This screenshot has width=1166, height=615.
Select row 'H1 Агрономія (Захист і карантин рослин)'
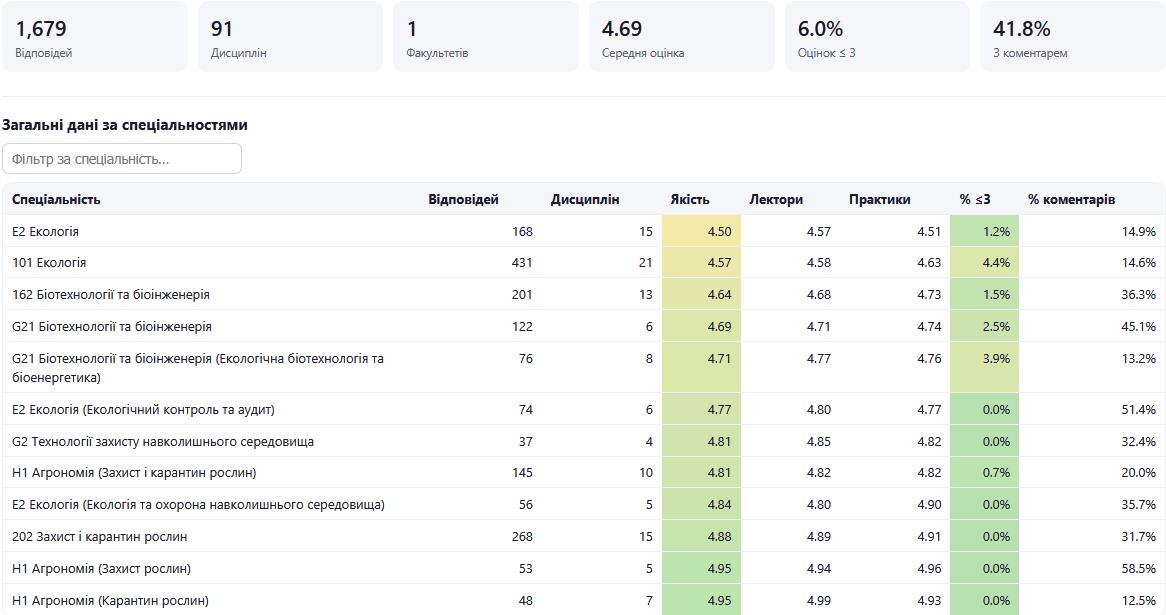tap(583, 472)
